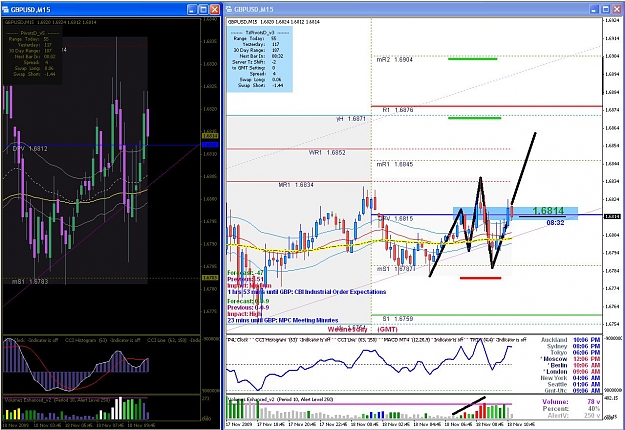625x430 pixels.
Task: Click the Moscow 12:06 PM clock row
Action: (x=570, y=359)
